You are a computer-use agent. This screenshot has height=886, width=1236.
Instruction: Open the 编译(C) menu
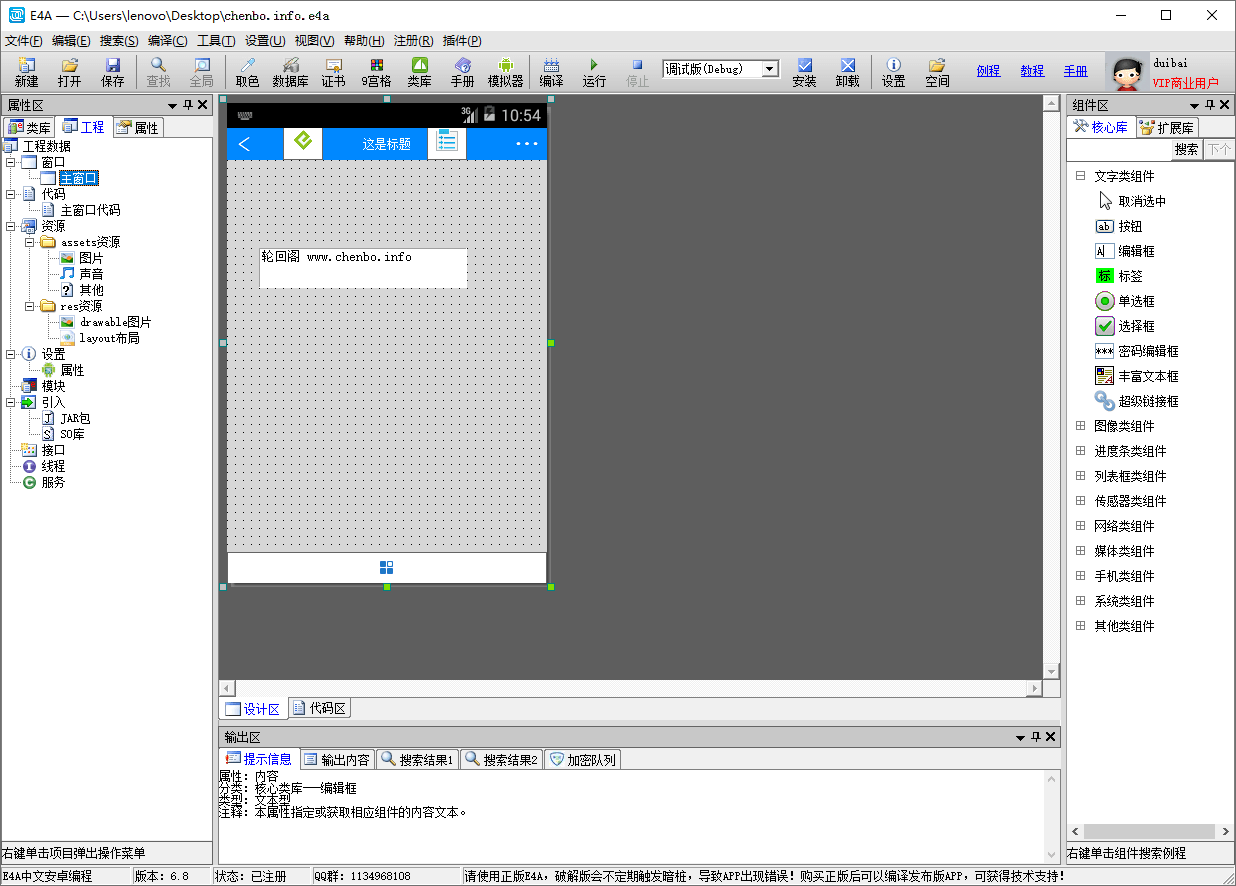(x=167, y=41)
